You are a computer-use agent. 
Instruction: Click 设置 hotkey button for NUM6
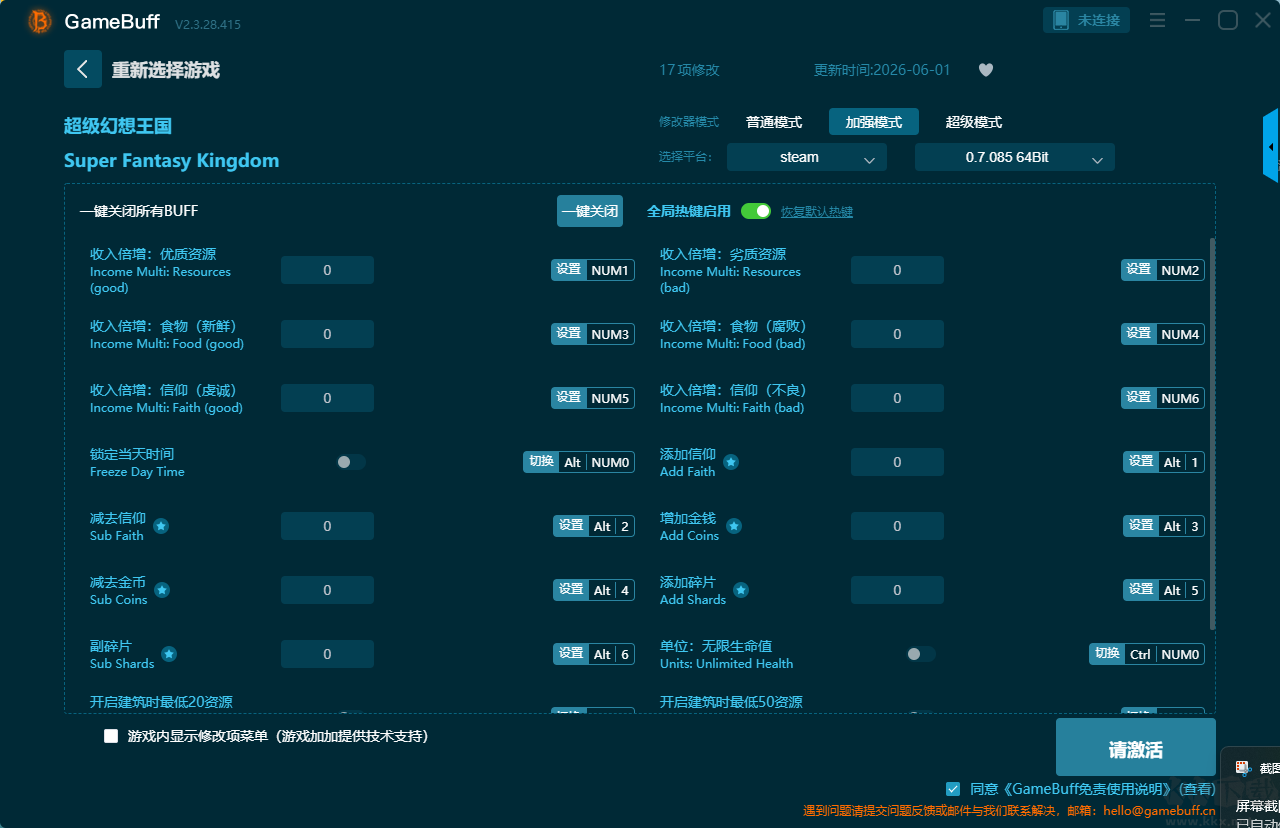point(1139,398)
